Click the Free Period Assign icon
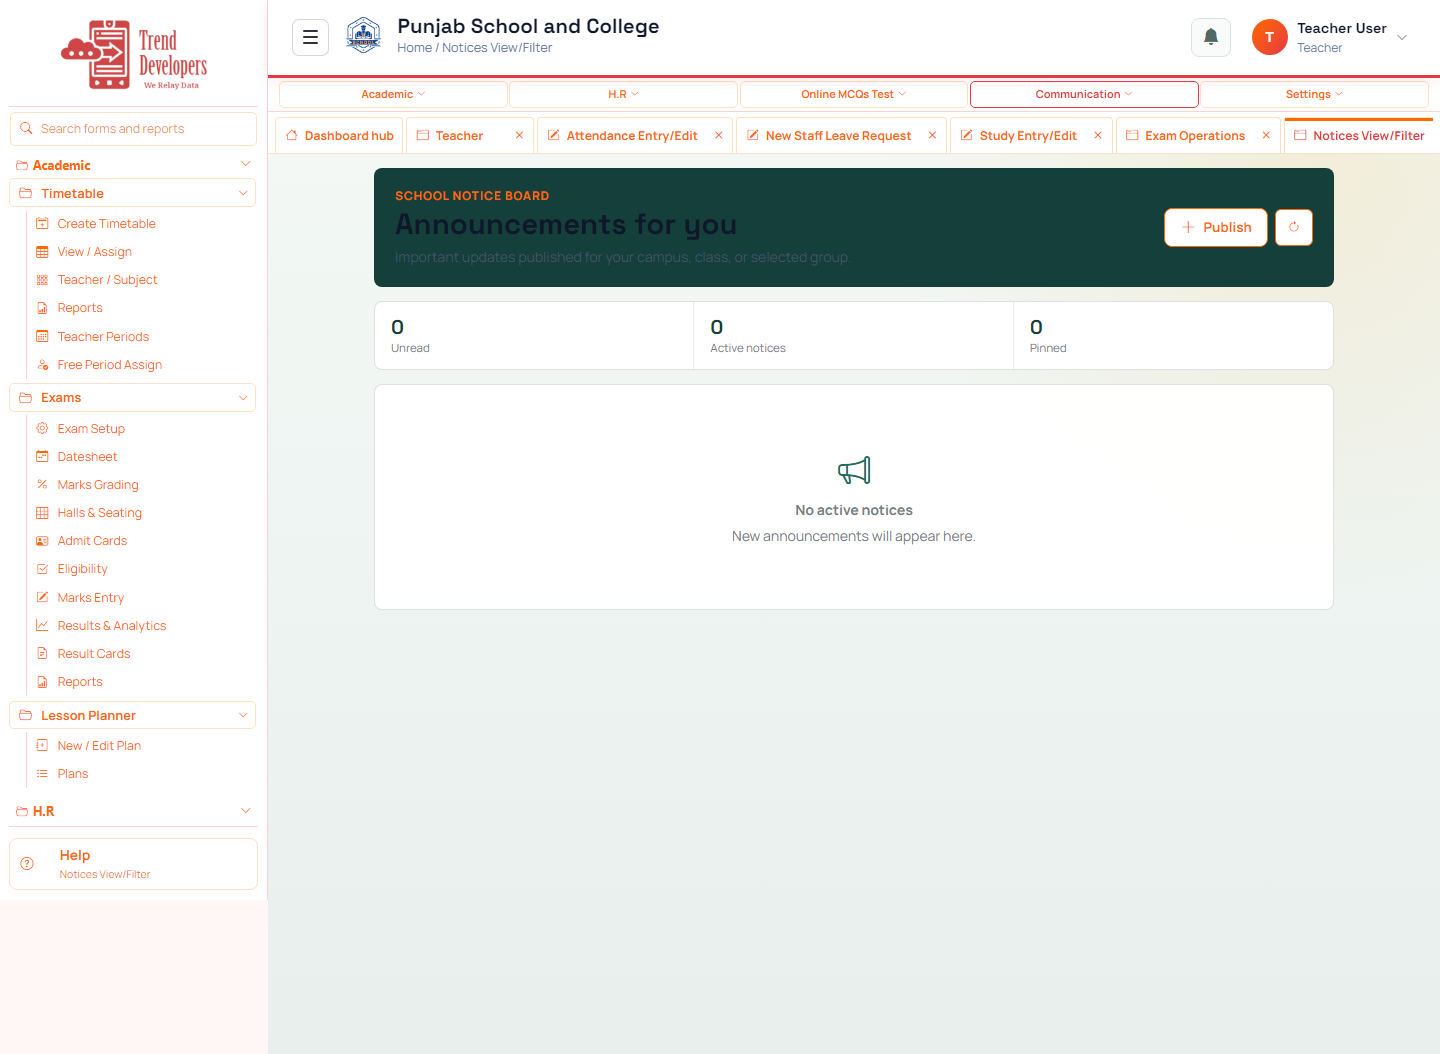This screenshot has height=1054, width=1440. pyautogui.click(x=42, y=365)
